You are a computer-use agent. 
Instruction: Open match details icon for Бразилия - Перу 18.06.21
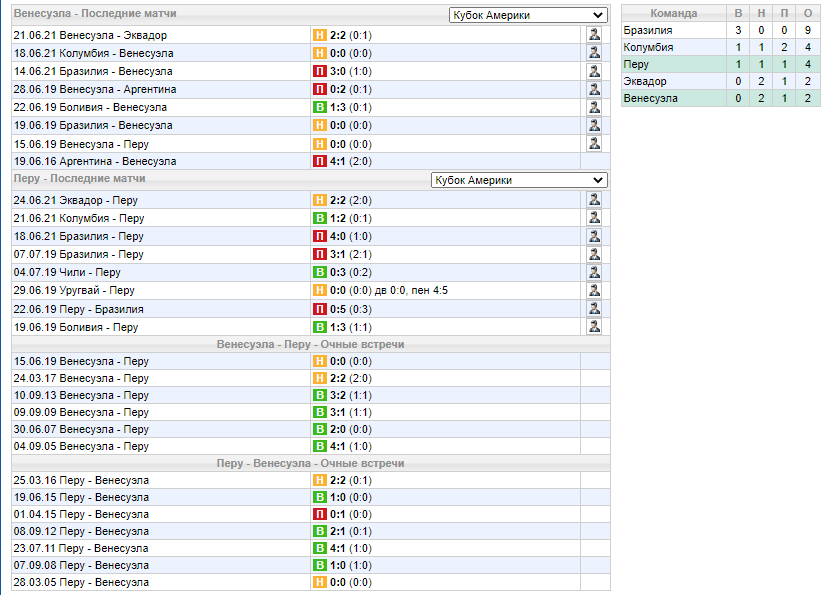point(594,236)
